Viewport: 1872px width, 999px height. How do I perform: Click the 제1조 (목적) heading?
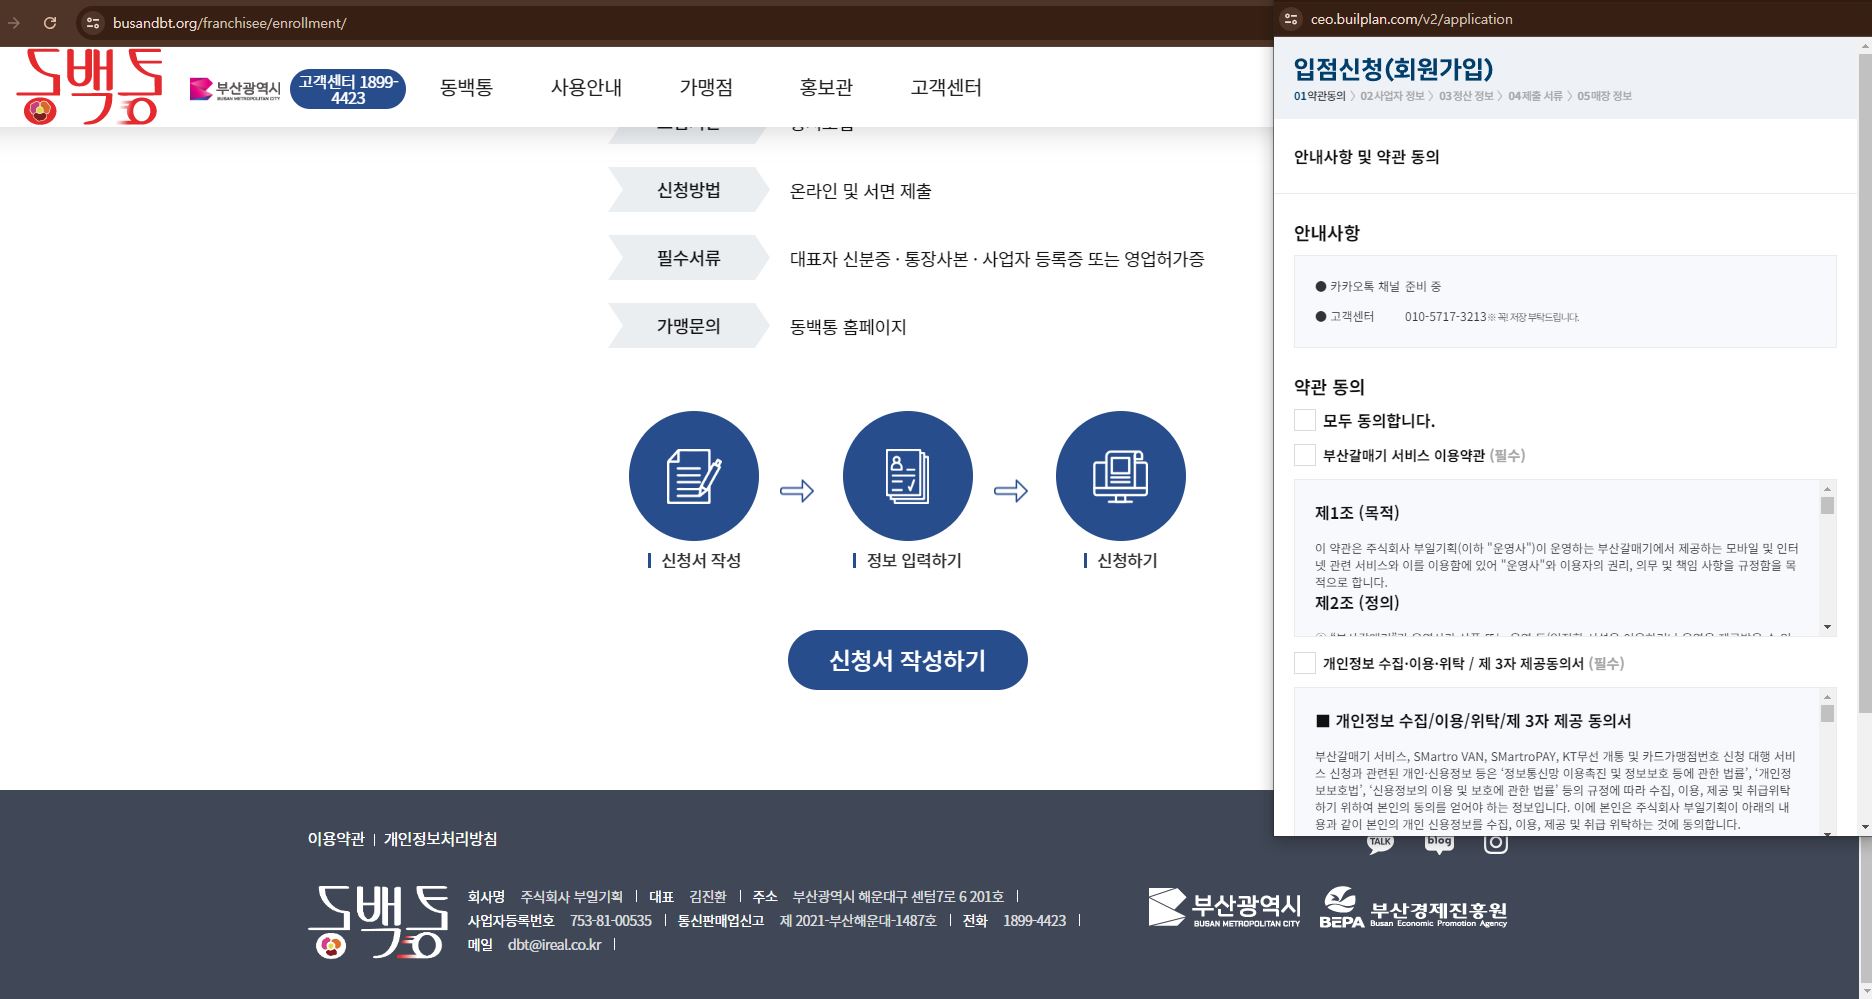1357,513
